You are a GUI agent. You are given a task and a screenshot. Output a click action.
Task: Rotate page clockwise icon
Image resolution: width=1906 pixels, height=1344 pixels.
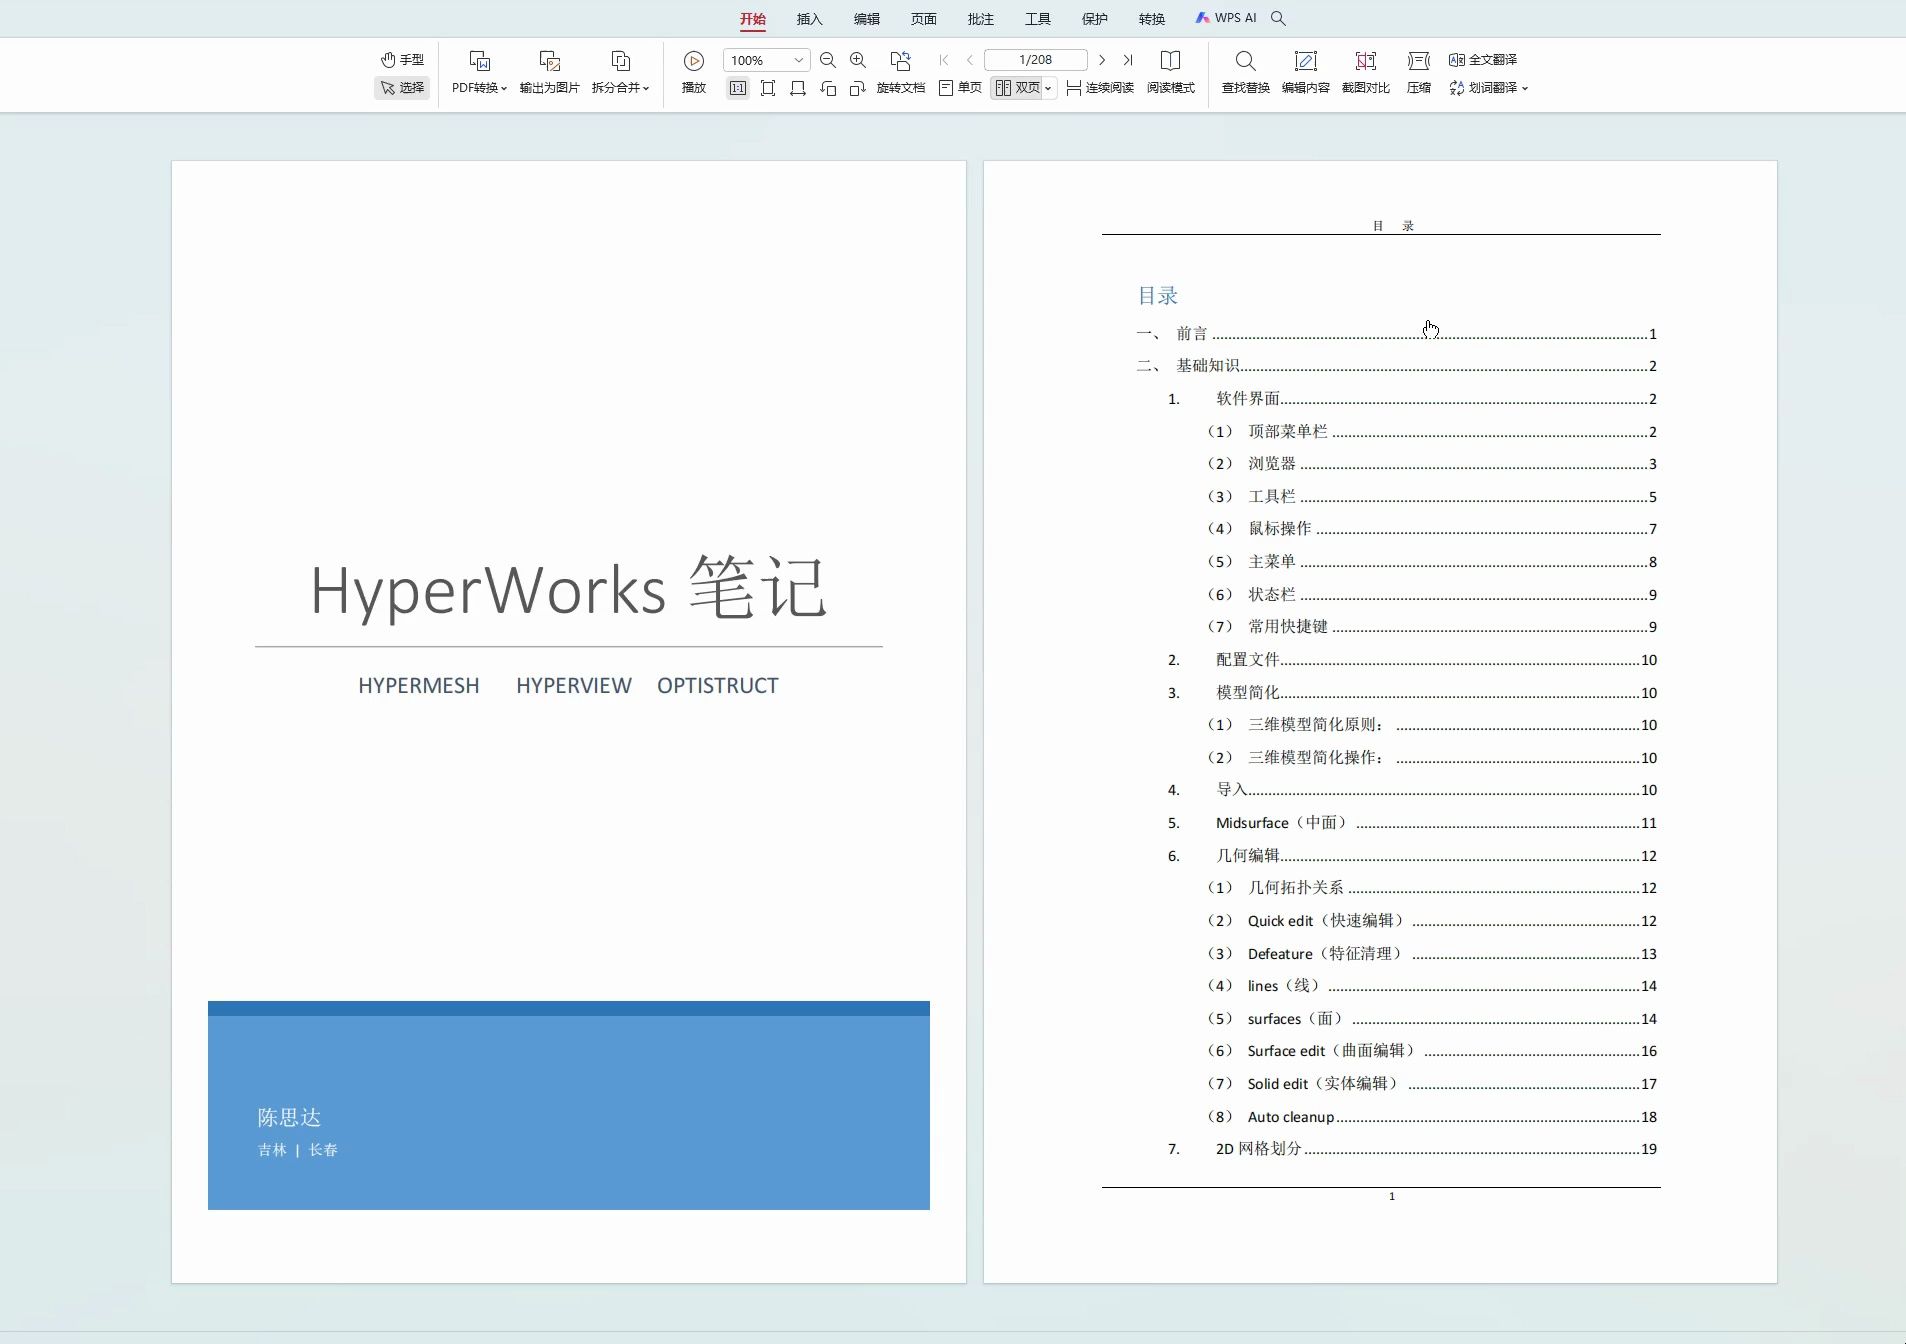pos(858,88)
